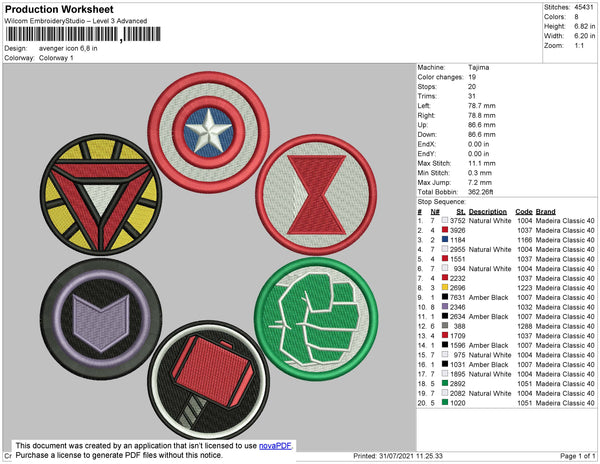Click the black swatch beside stitch count 7831
Image resolution: width=600 pixels, height=464 pixels.
pyautogui.click(x=445, y=297)
